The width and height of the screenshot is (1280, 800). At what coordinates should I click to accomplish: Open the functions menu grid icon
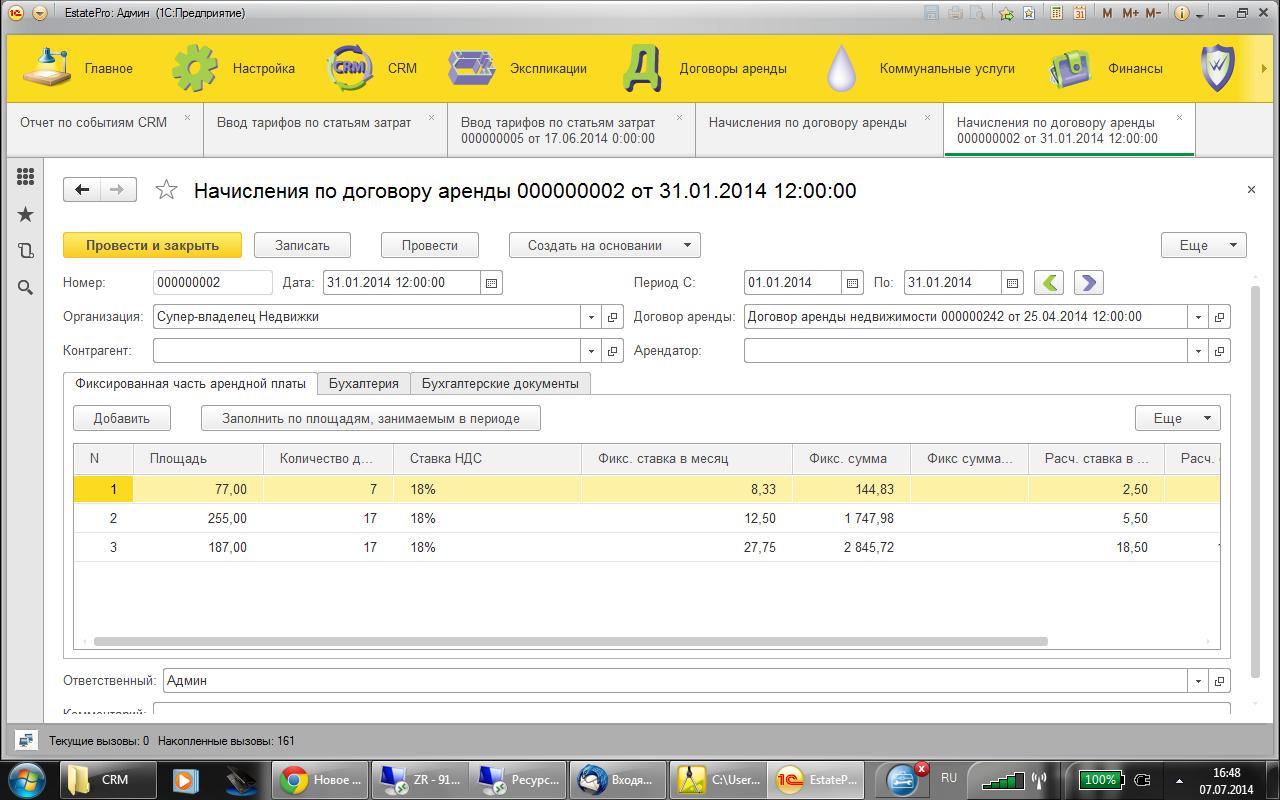coord(26,177)
